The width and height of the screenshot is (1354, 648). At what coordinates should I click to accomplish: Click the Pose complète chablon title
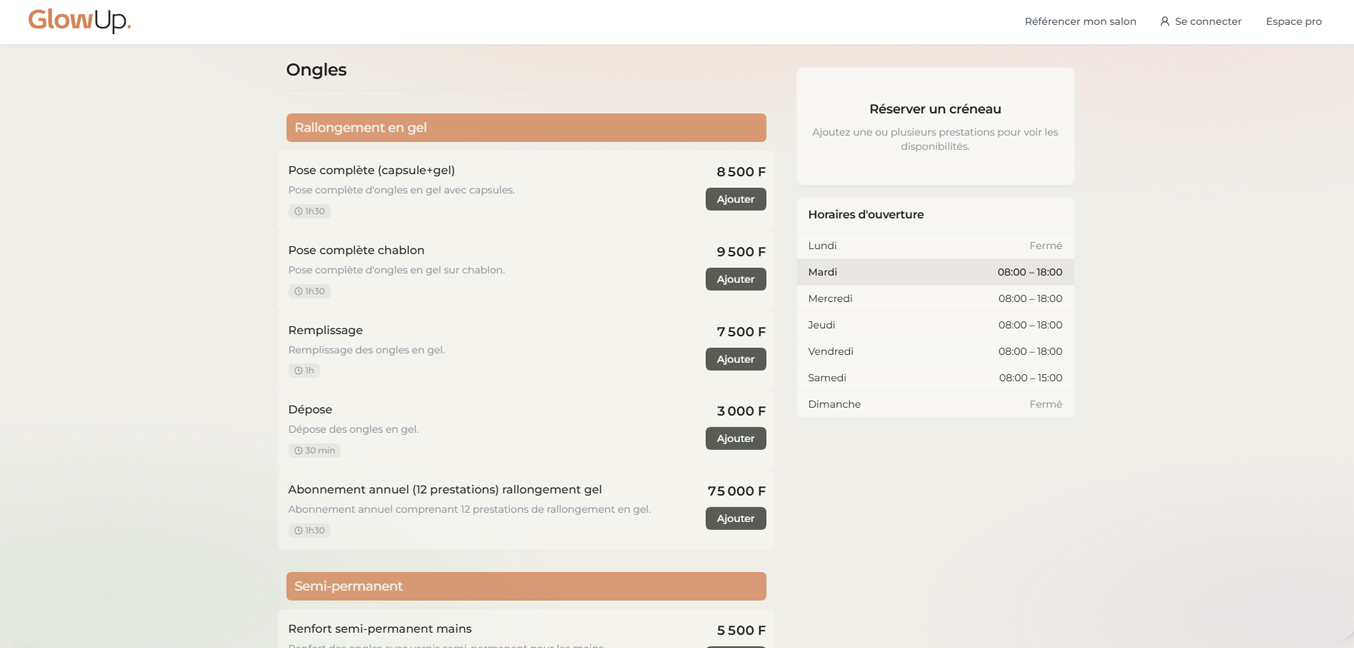356,250
